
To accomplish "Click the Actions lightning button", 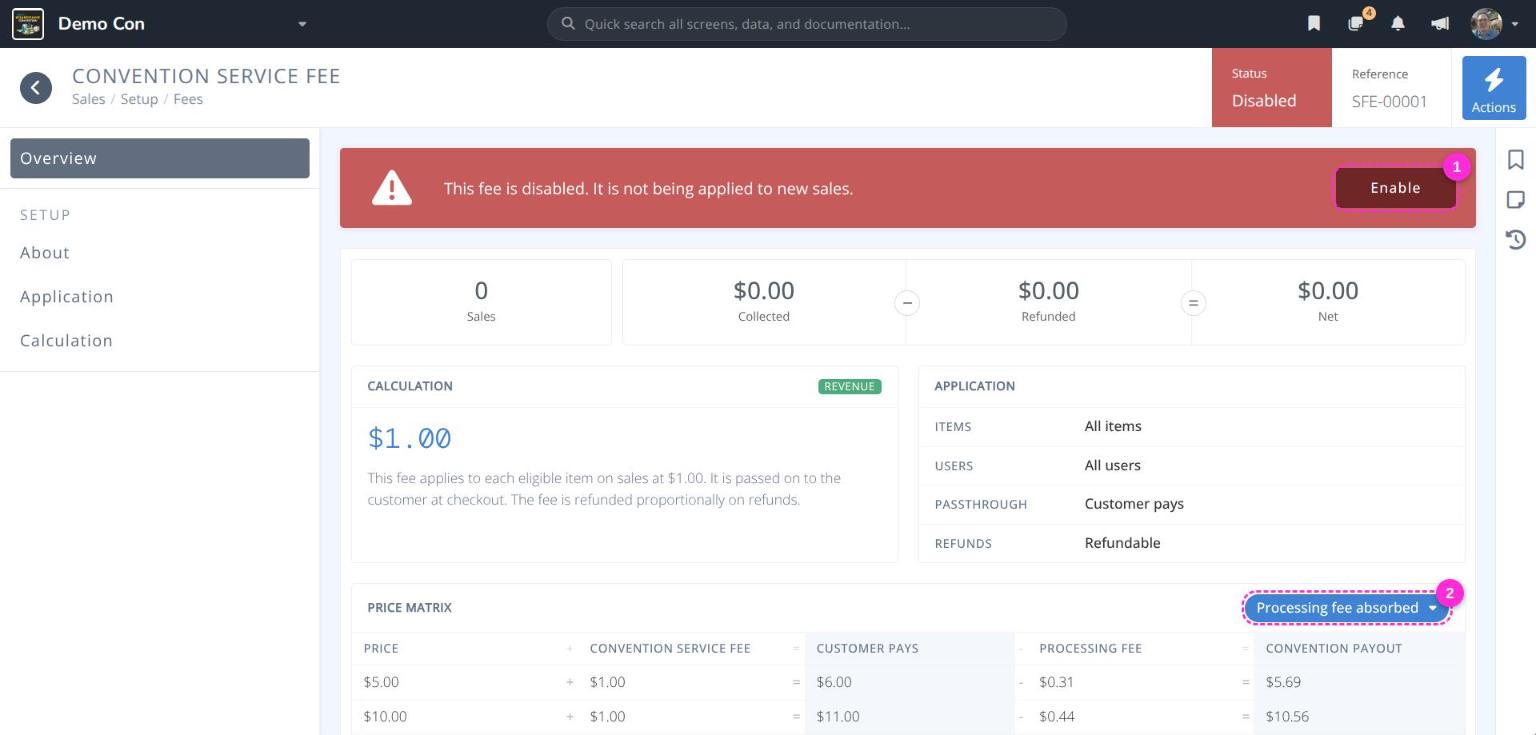I will point(1494,88).
